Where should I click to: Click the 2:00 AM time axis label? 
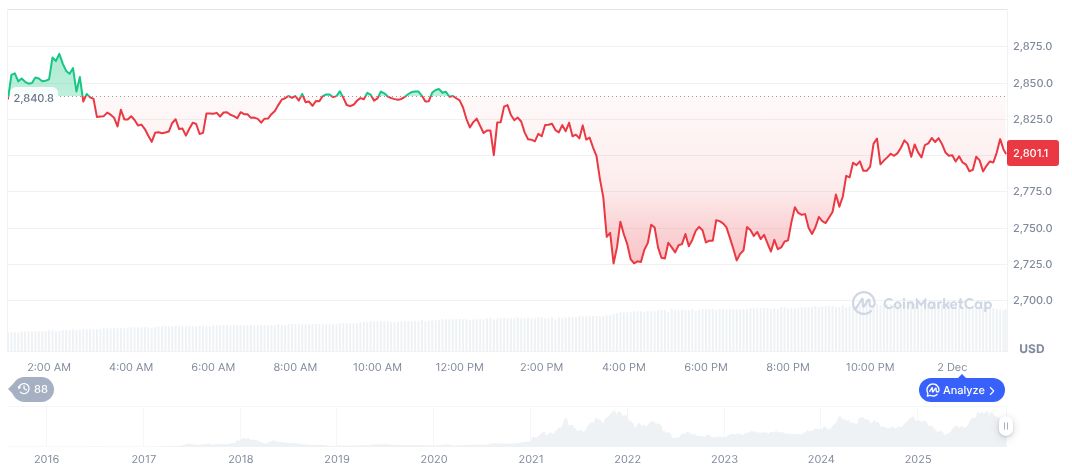click(48, 367)
